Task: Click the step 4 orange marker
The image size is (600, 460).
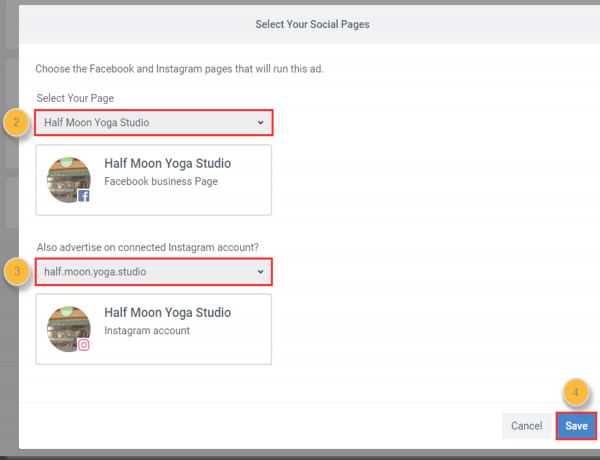Action: coord(573,392)
